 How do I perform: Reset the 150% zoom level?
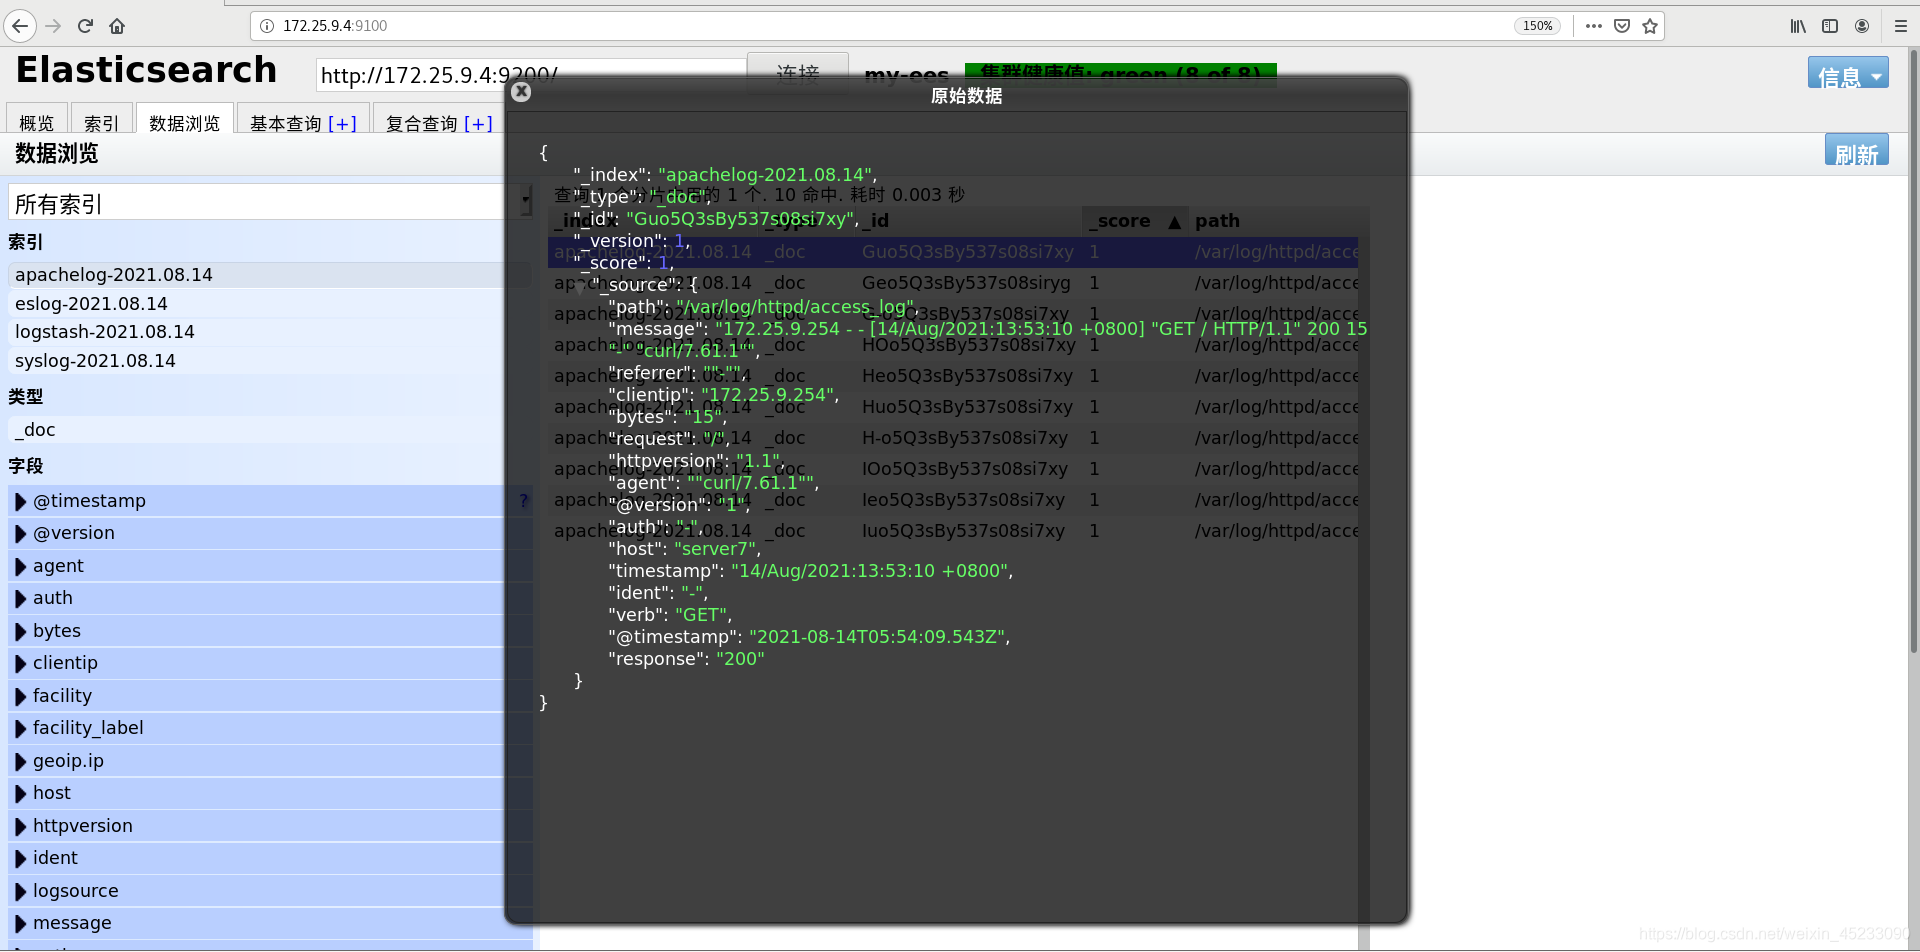click(x=1538, y=26)
